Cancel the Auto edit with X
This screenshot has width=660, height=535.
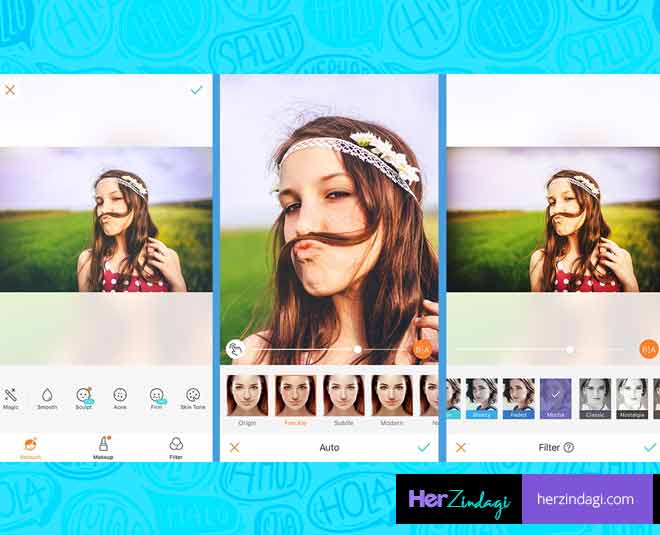click(235, 447)
